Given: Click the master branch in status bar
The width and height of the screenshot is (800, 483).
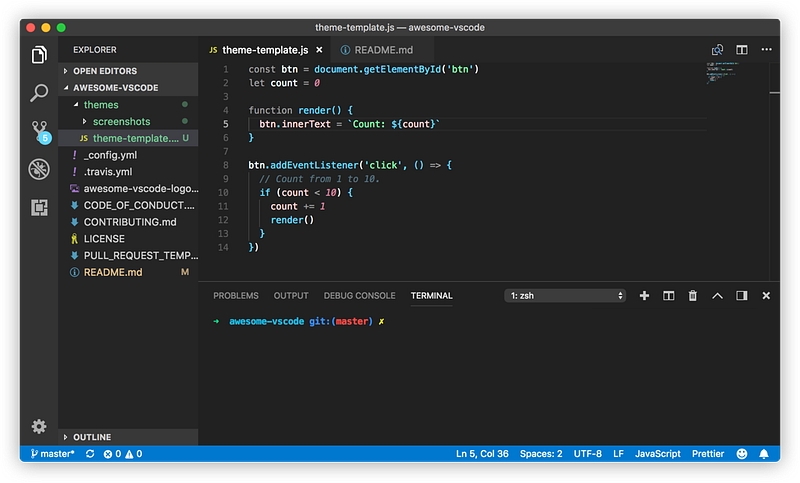Looking at the screenshot, I should pos(51,453).
